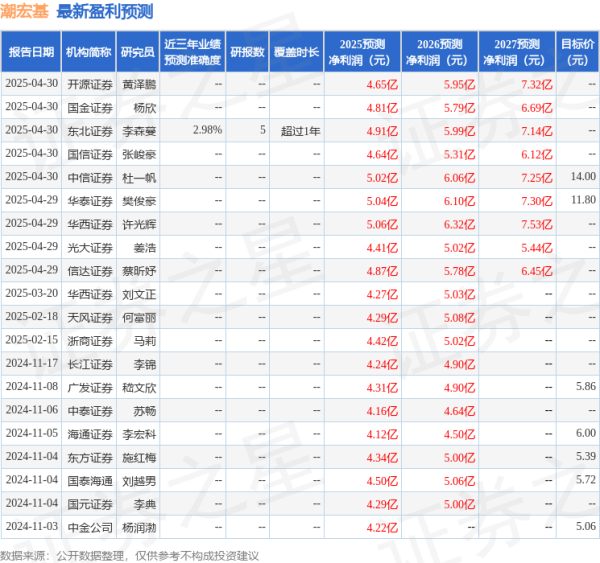Click the 2027预测净利润 column header
Image resolution: width=600 pixels, height=563 pixels.
(x=516, y=51)
